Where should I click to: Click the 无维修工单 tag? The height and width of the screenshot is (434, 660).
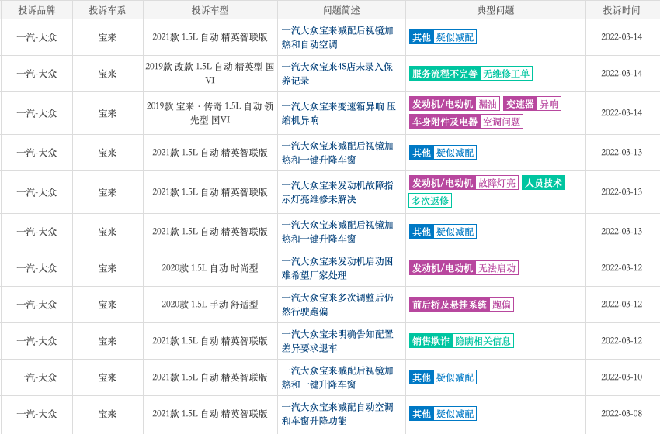506,74
